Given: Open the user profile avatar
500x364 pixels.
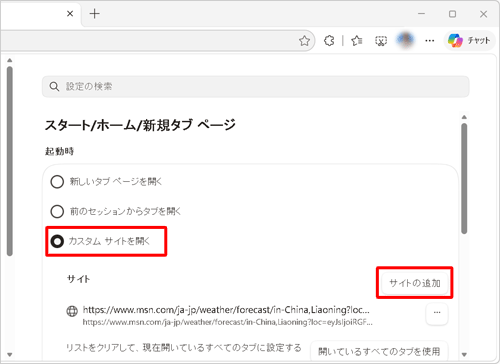Looking at the screenshot, I should click(405, 40).
